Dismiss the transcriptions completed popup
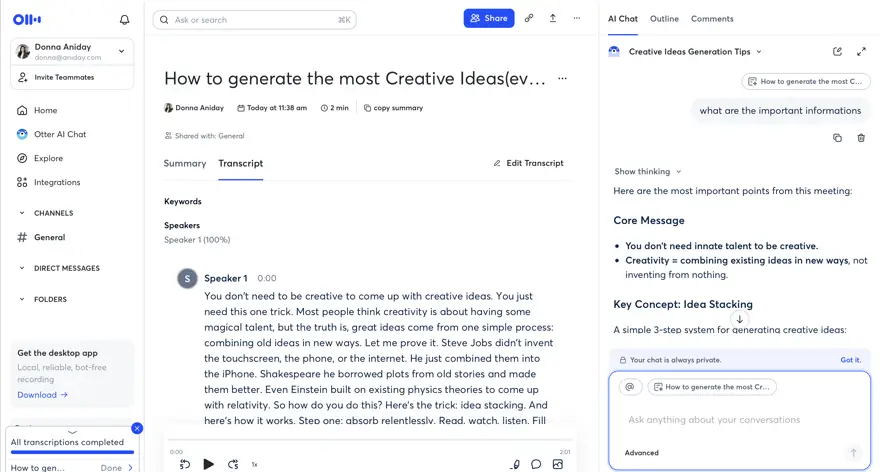Screen dimensions: 880x472 pos(137,428)
